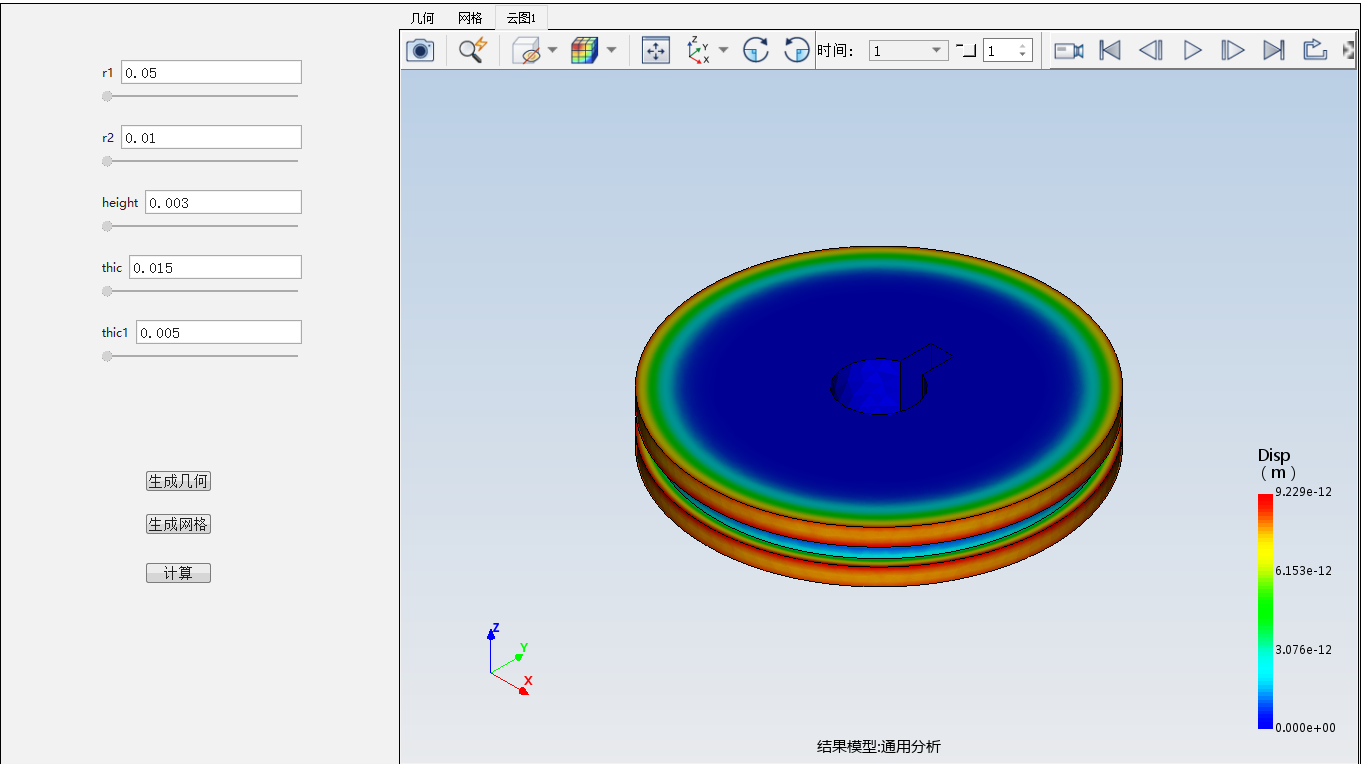
Task: Click the height slider handle
Action: 107,226
